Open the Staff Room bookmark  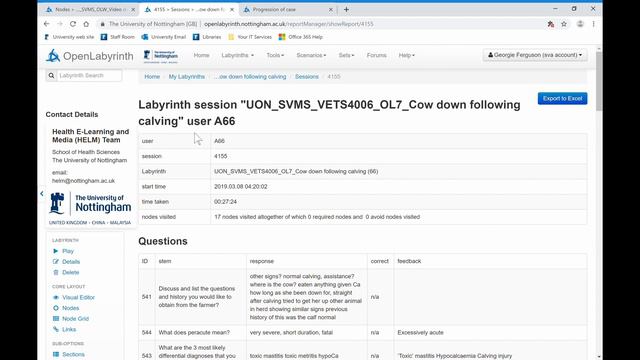coord(118,37)
